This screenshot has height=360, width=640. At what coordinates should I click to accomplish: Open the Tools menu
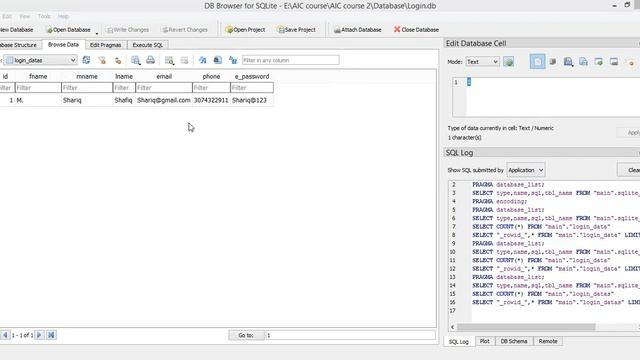44,16
